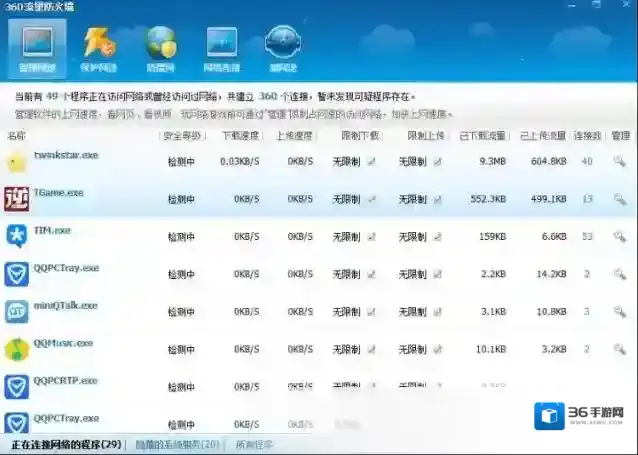The height and width of the screenshot is (455, 638).
Task: Switch to the 网络连接 tab
Action: tap(222, 50)
